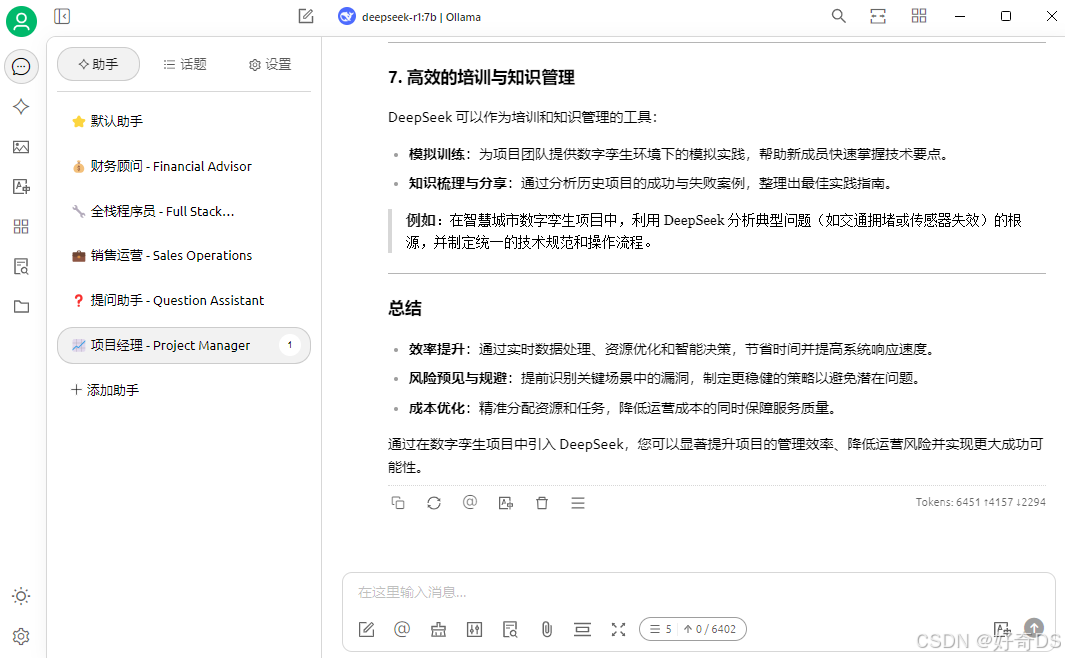The width and height of the screenshot is (1065, 658).
Task: Start new topic from input toolbar pencil icon
Action: pyautogui.click(x=366, y=629)
